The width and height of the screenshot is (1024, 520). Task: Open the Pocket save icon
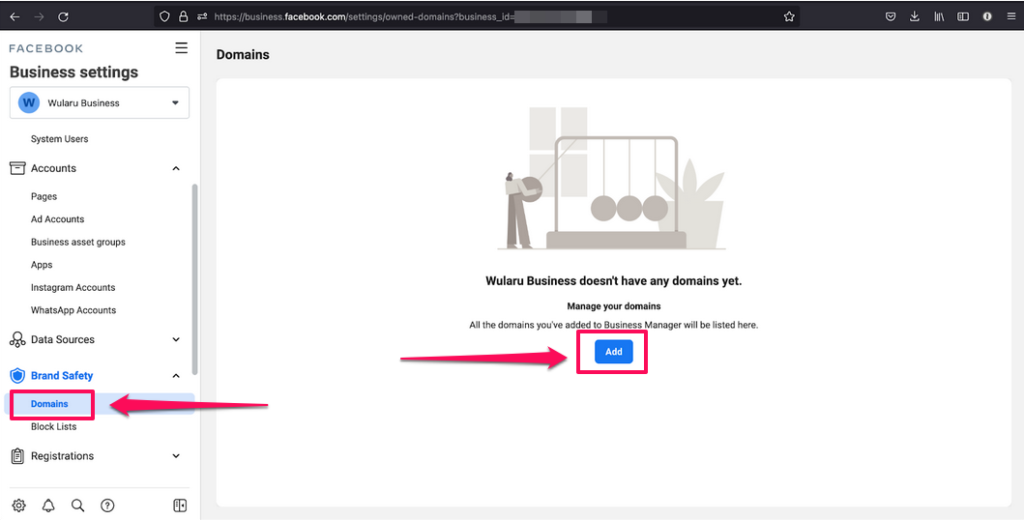[x=890, y=16]
